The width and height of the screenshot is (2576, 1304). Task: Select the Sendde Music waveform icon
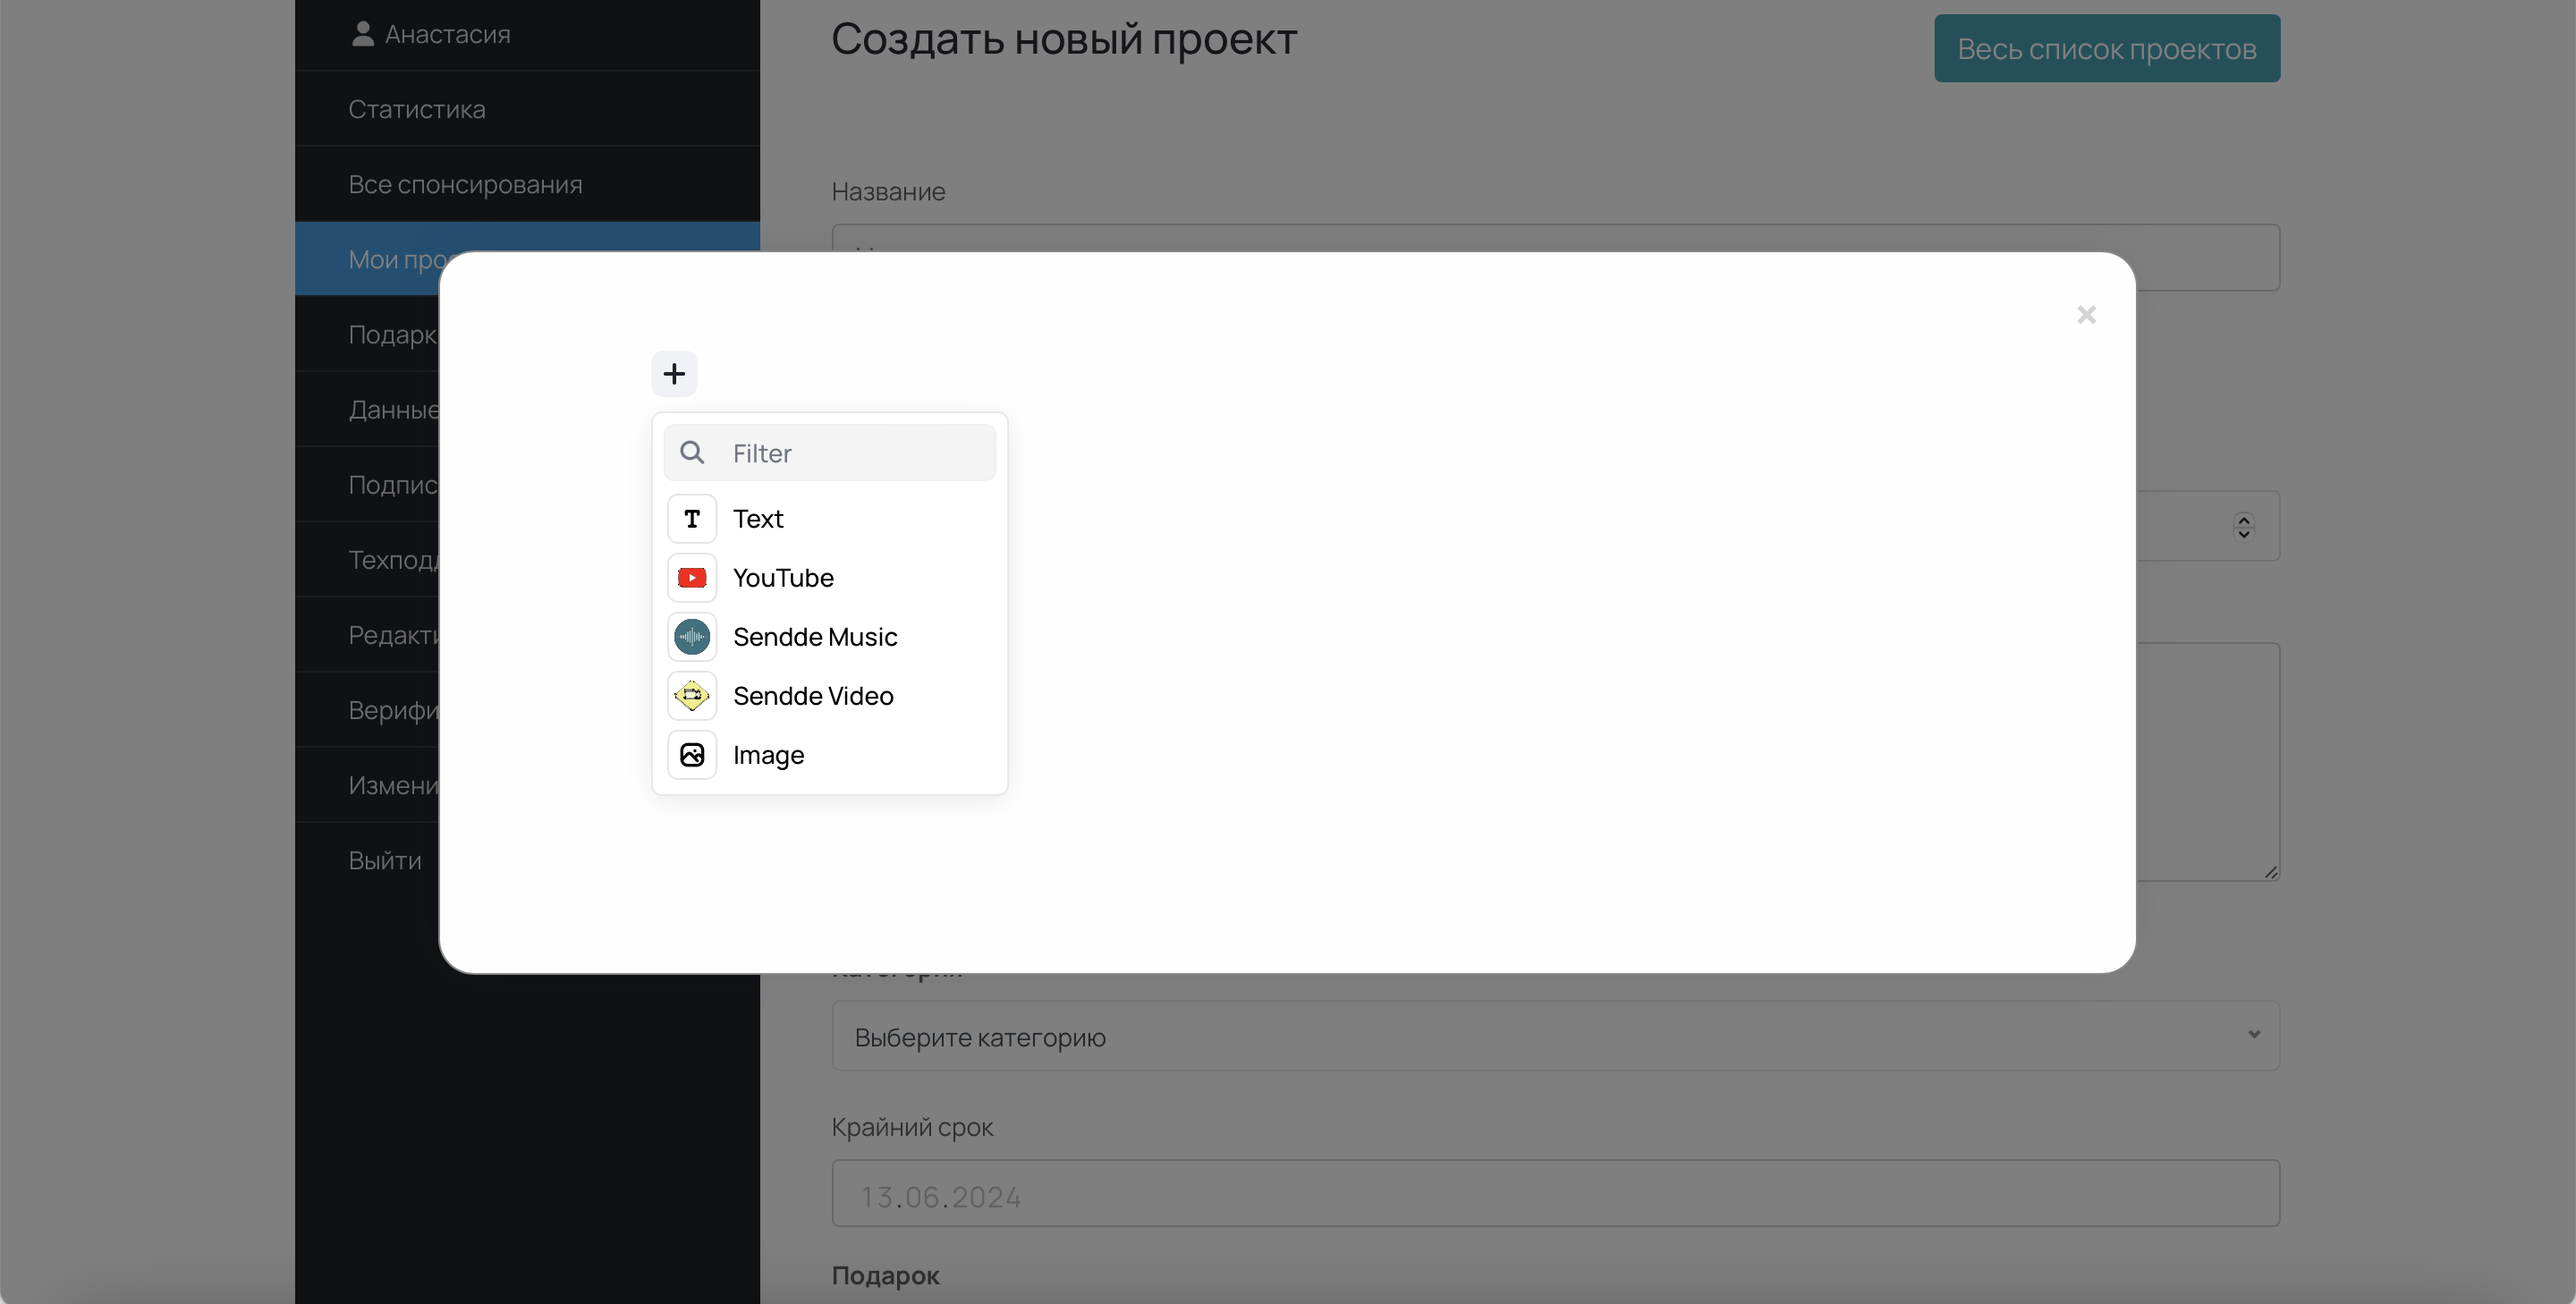click(x=692, y=637)
